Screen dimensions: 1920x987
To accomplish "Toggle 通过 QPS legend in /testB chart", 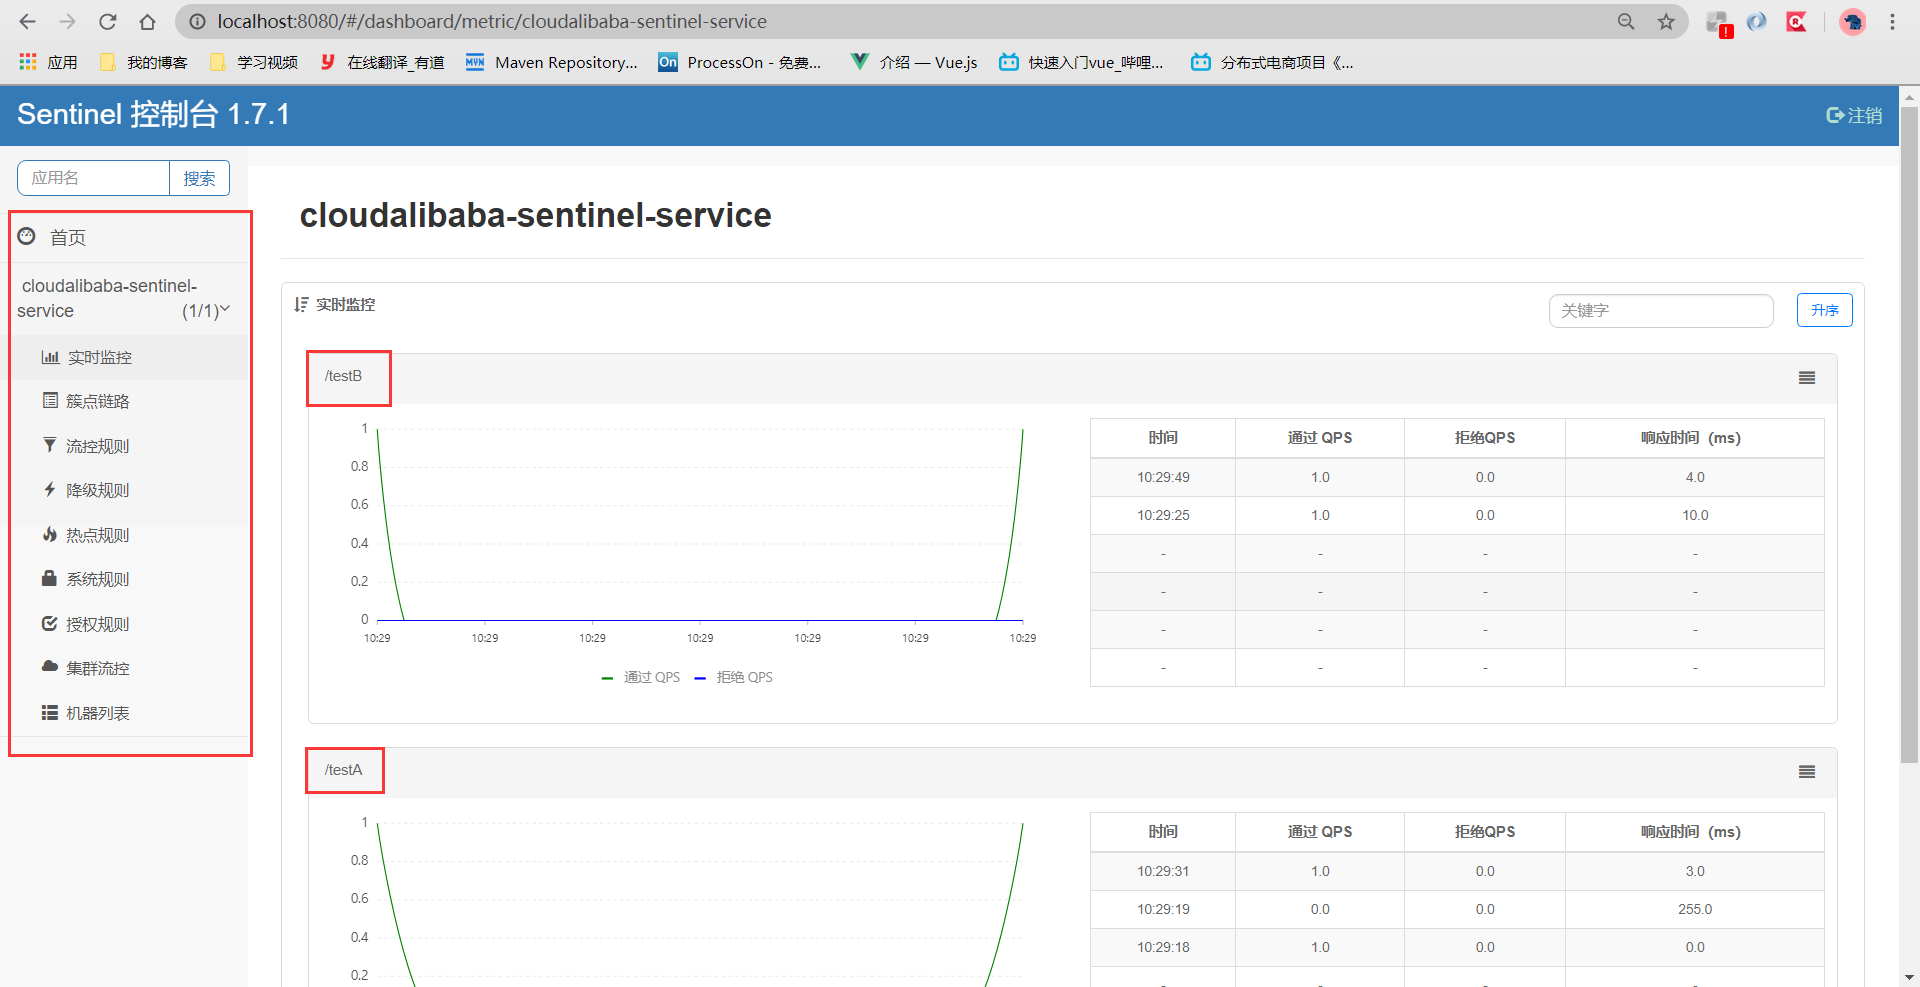I will pos(641,677).
